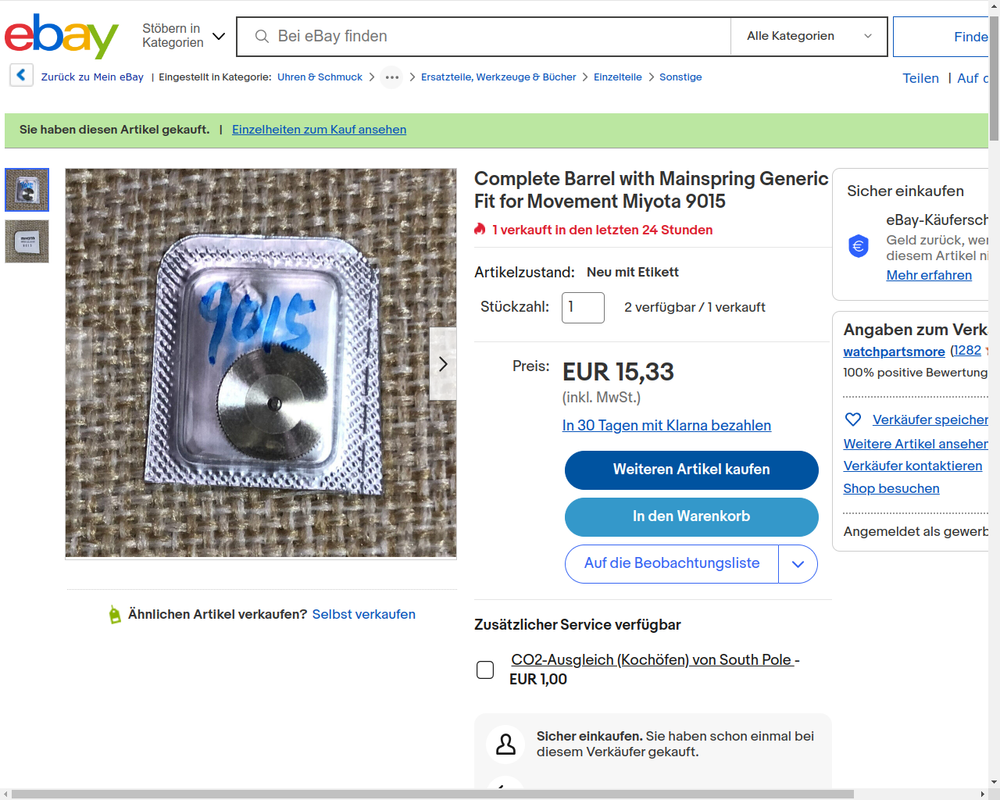Expand the Beobachtungsliste chevron menu

pyautogui.click(x=798, y=564)
